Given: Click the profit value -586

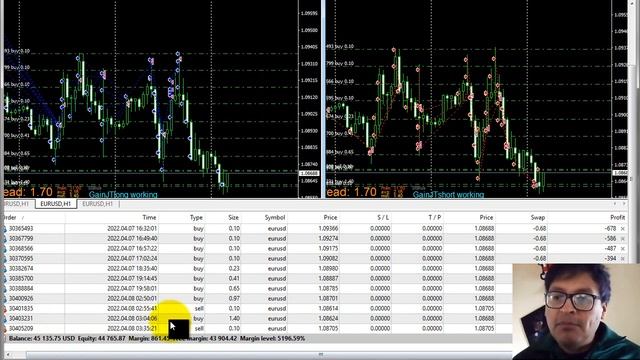Looking at the screenshot, I should [x=610, y=238].
